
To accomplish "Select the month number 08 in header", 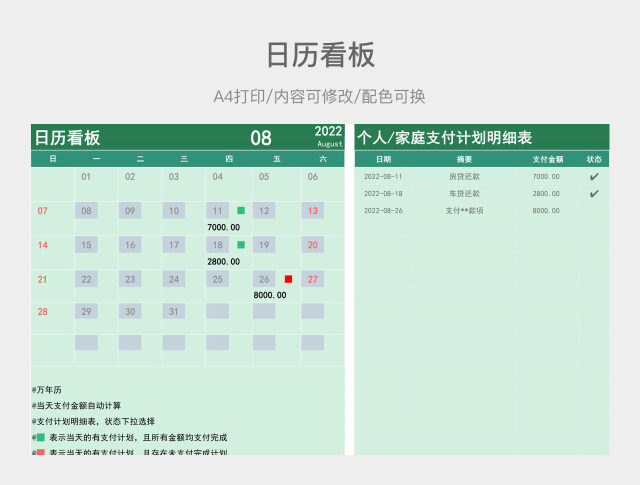I will [260, 138].
